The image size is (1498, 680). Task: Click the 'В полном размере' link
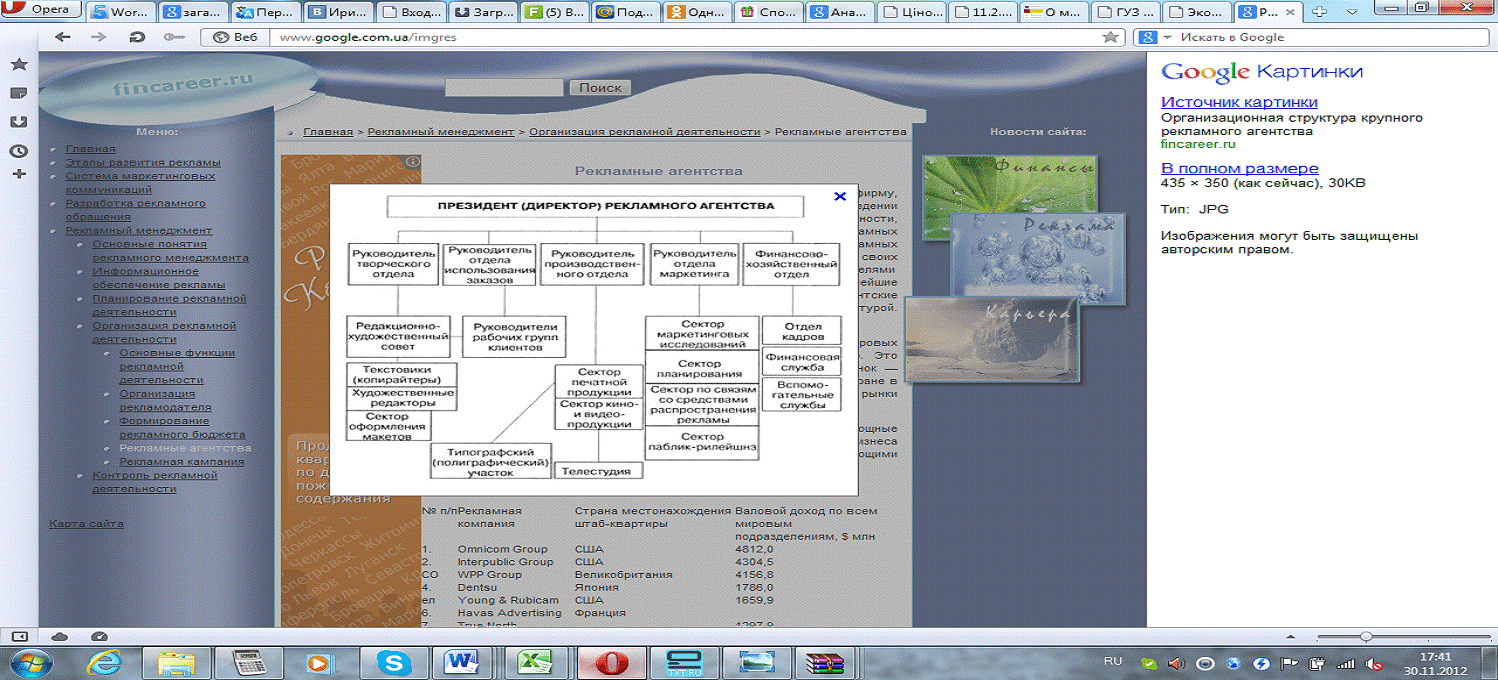coord(1239,168)
